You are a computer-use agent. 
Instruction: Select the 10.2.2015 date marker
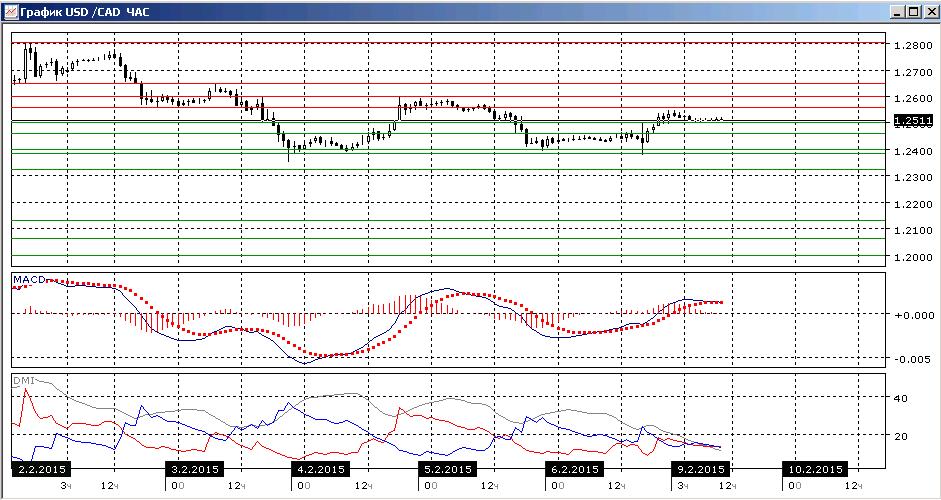click(x=816, y=469)
